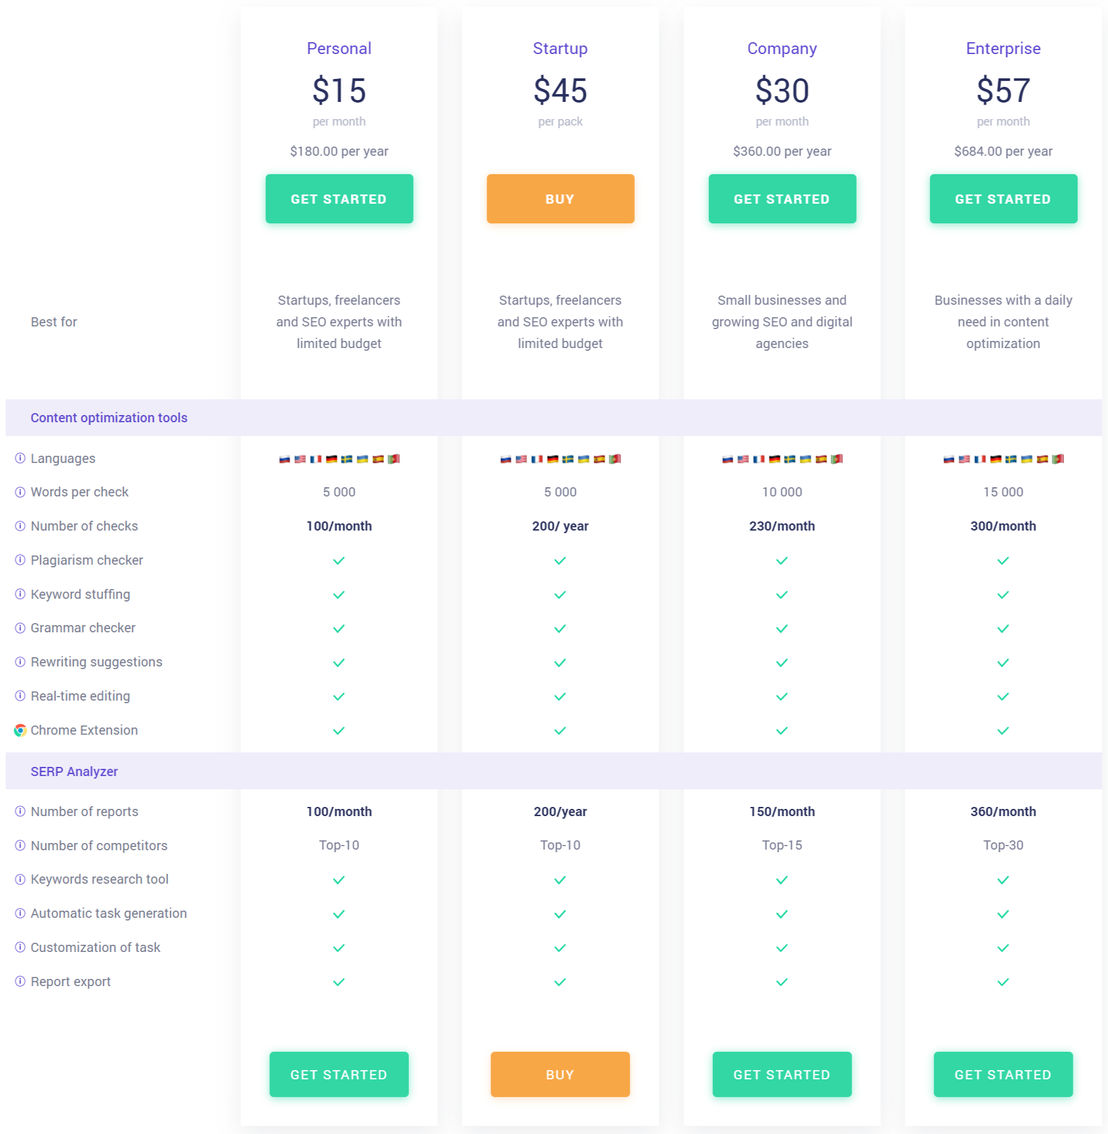Click the 300/month number of checks value

(x=1003, y=526)
